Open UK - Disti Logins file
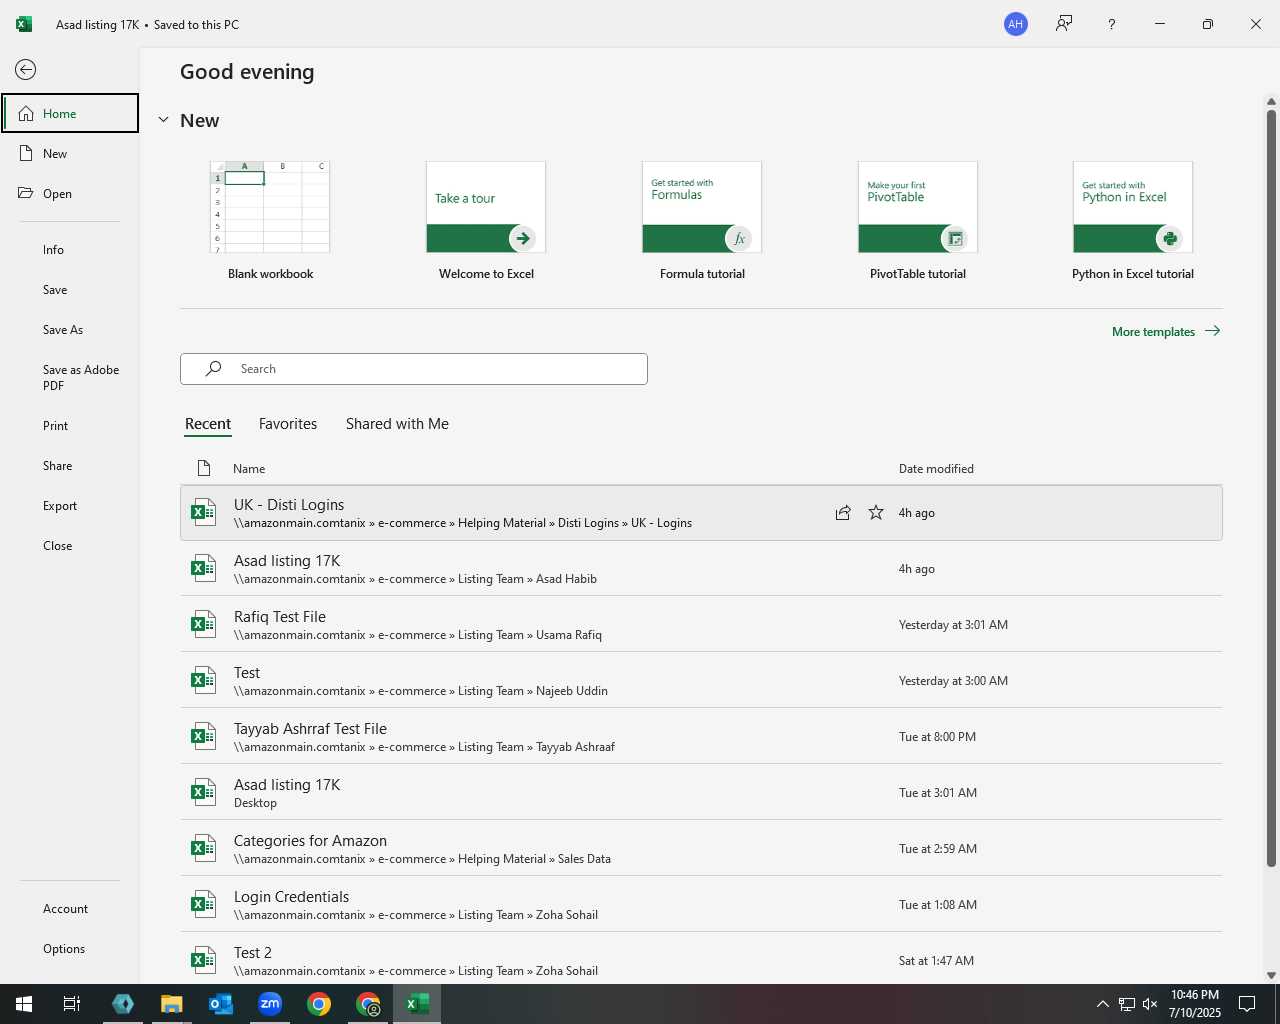 [x=701, y=513]
